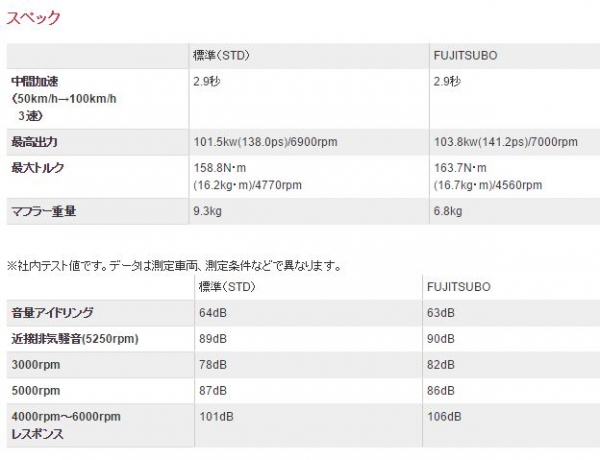Click the 106dB FUJITSUBO response value
600x460 pixels.
(444, 417)
